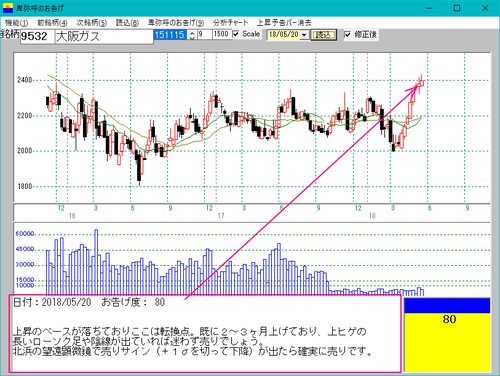Click the year label 17 on timeline
Image resolution: width=500 pixels, height=376 pixels.
(221, 216)
